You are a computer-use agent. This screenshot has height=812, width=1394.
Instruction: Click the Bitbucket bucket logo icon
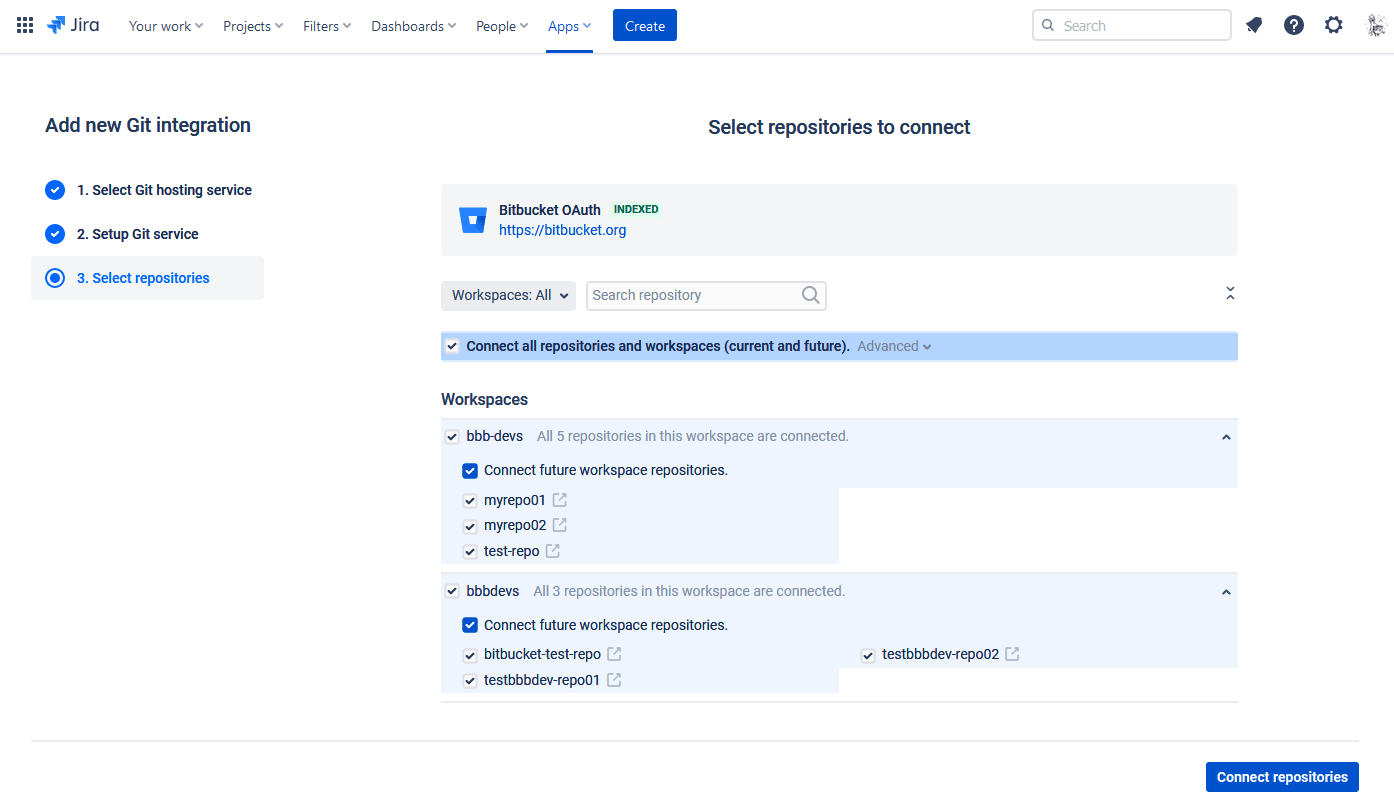point(473,220)
